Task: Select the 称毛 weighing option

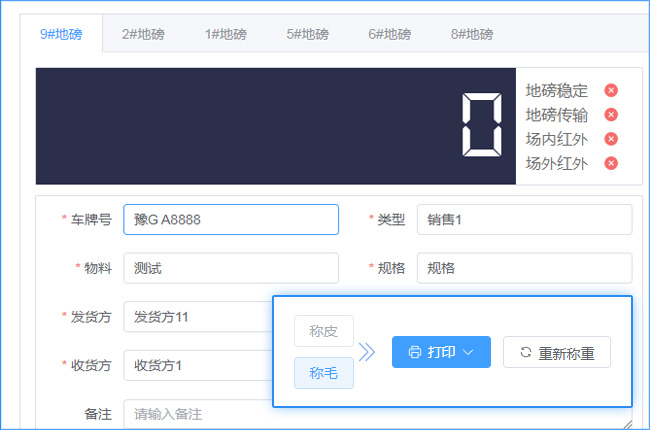Action: (323, 373)
